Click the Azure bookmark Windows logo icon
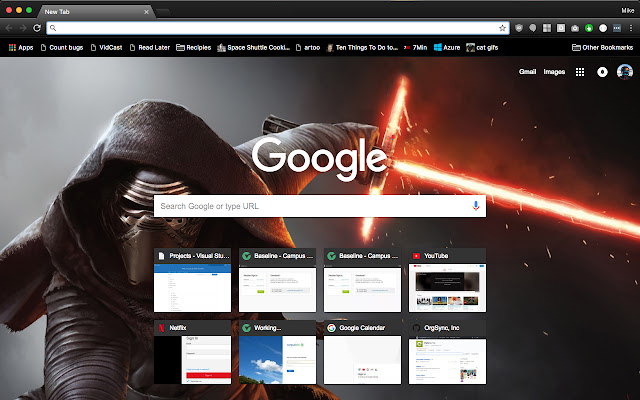Image resolution: width=640 pixels, height=400 pixels. [438, 47]
